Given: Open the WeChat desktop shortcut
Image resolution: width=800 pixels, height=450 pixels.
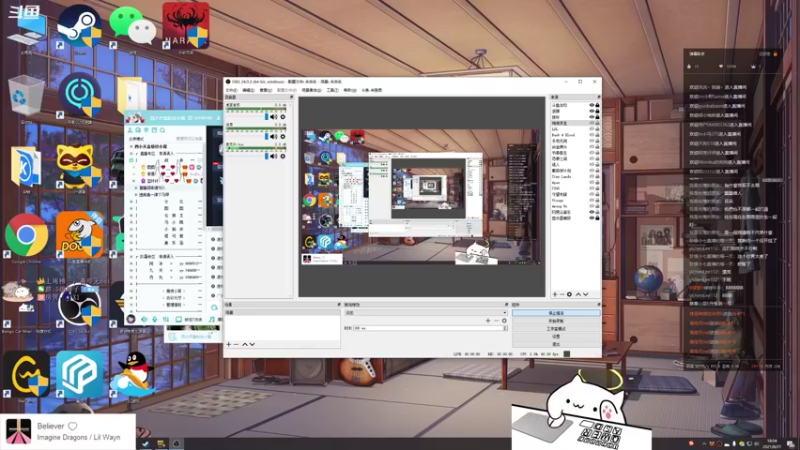Looking at the screenshot, I should pos(133,27).
